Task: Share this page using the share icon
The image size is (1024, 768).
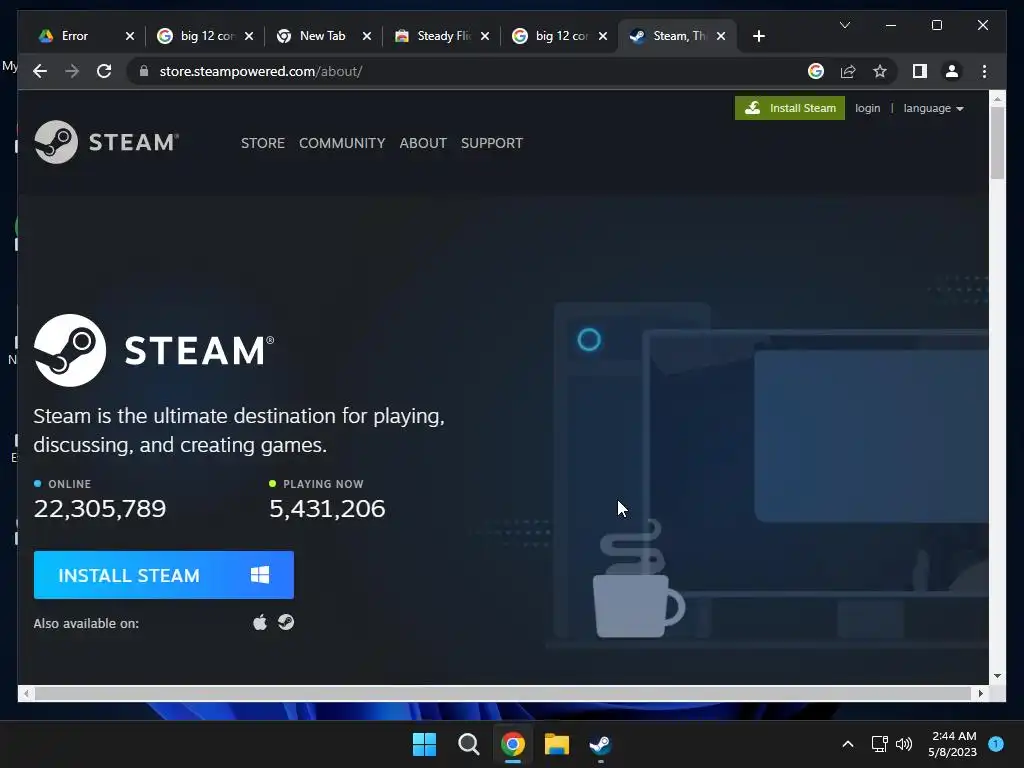Action: (848, 71)
